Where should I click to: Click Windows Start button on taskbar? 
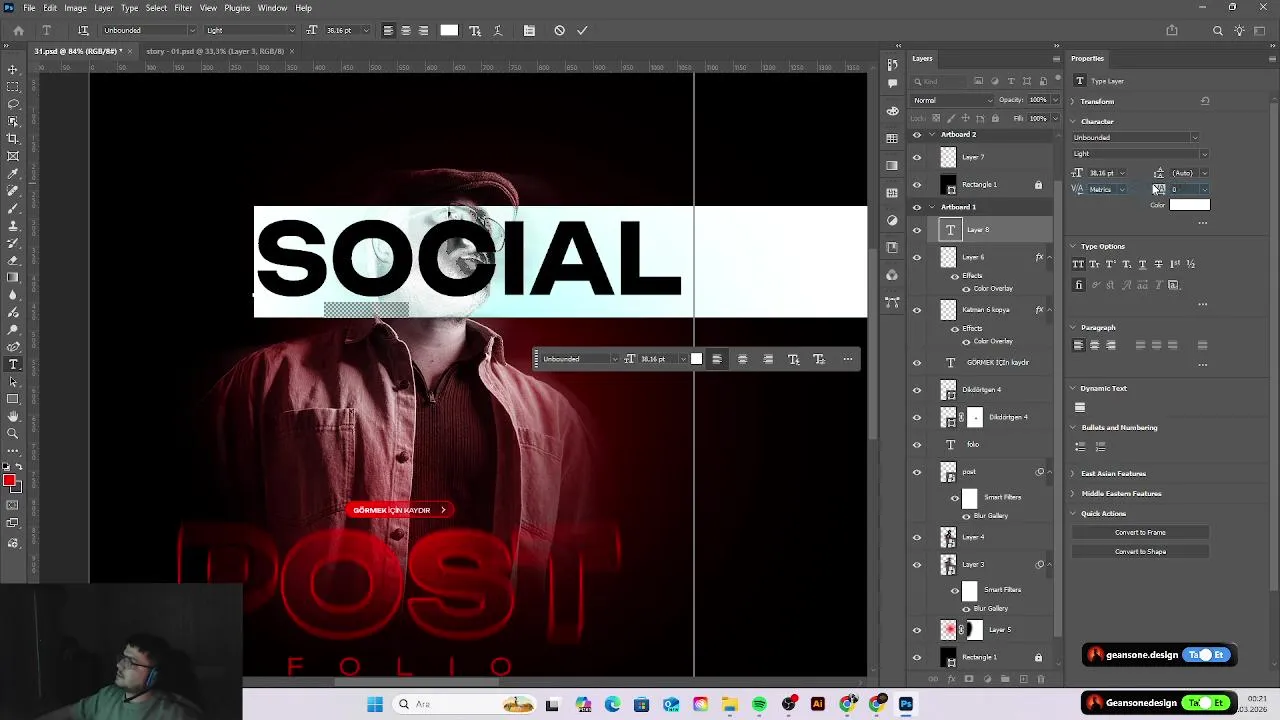375,704
